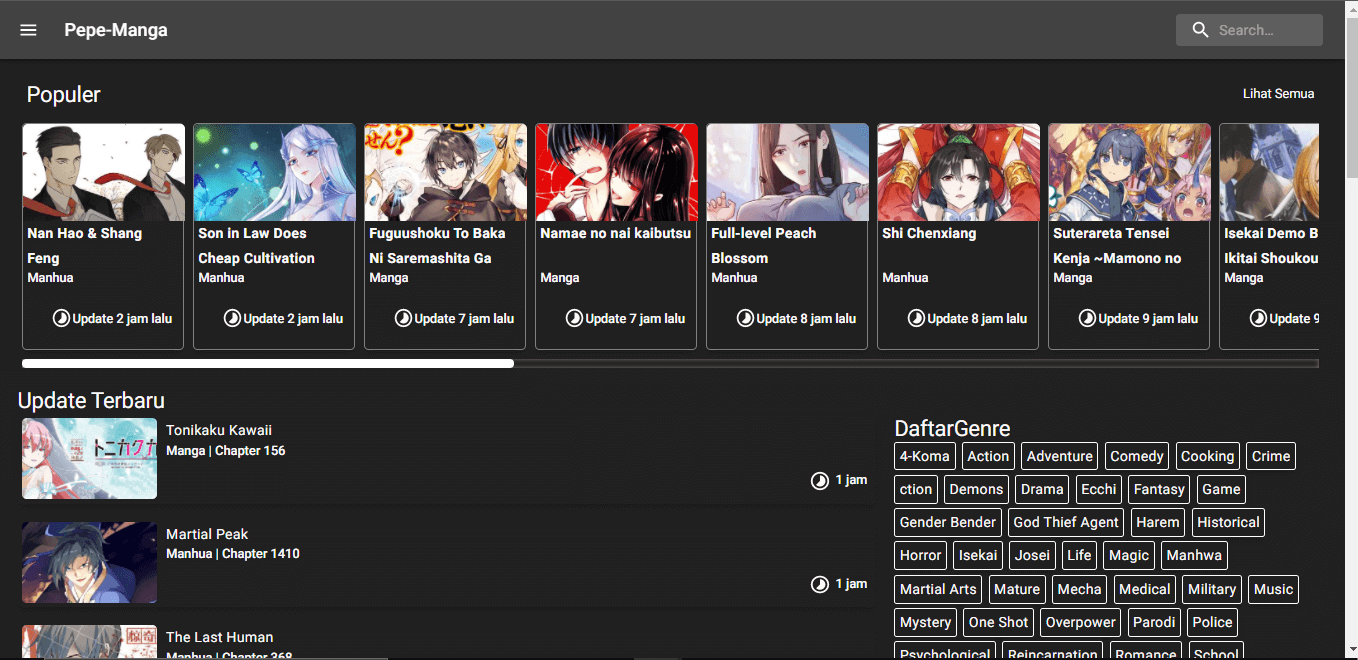Screen dimensions: 1358x660
Task: Pick the Overpower genre tag
Action: pyautogui.click(x=1080, y=622)
